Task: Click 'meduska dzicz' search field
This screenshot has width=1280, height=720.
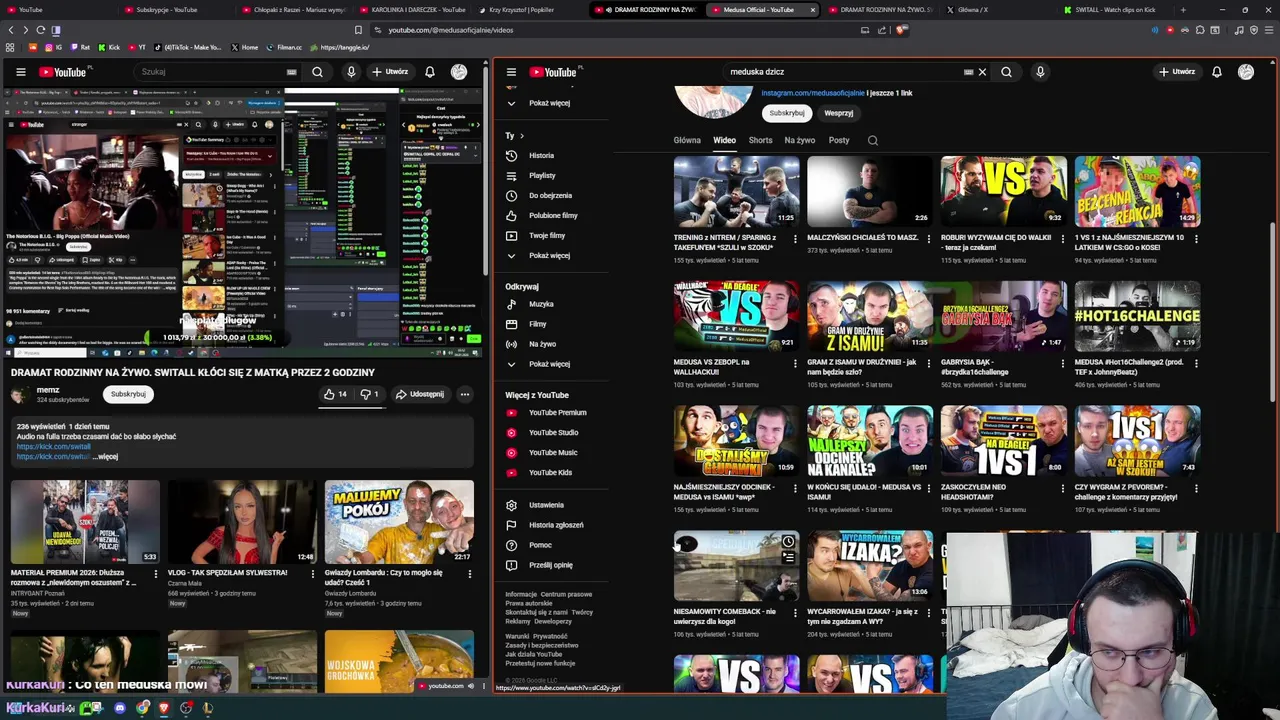Action: pos(845,72)
